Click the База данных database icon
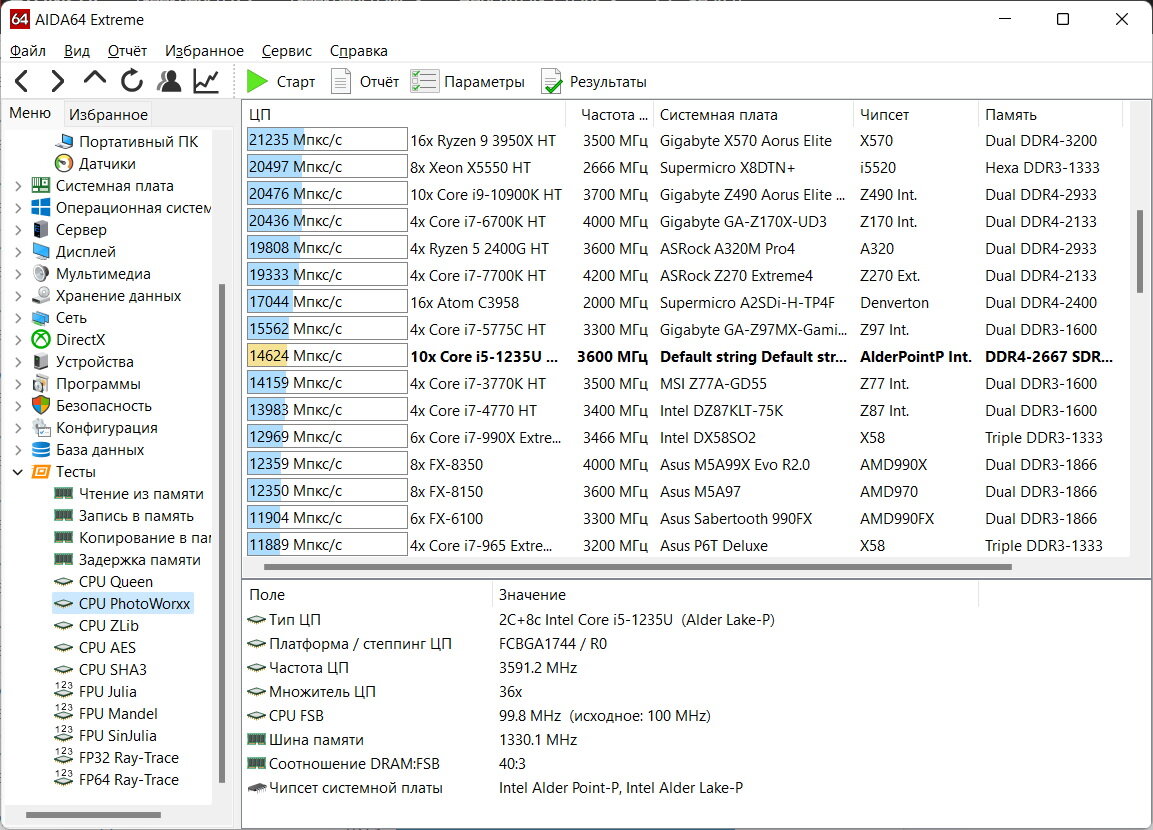The width and height of the screenshot is (1153, 830). point(41,450)
